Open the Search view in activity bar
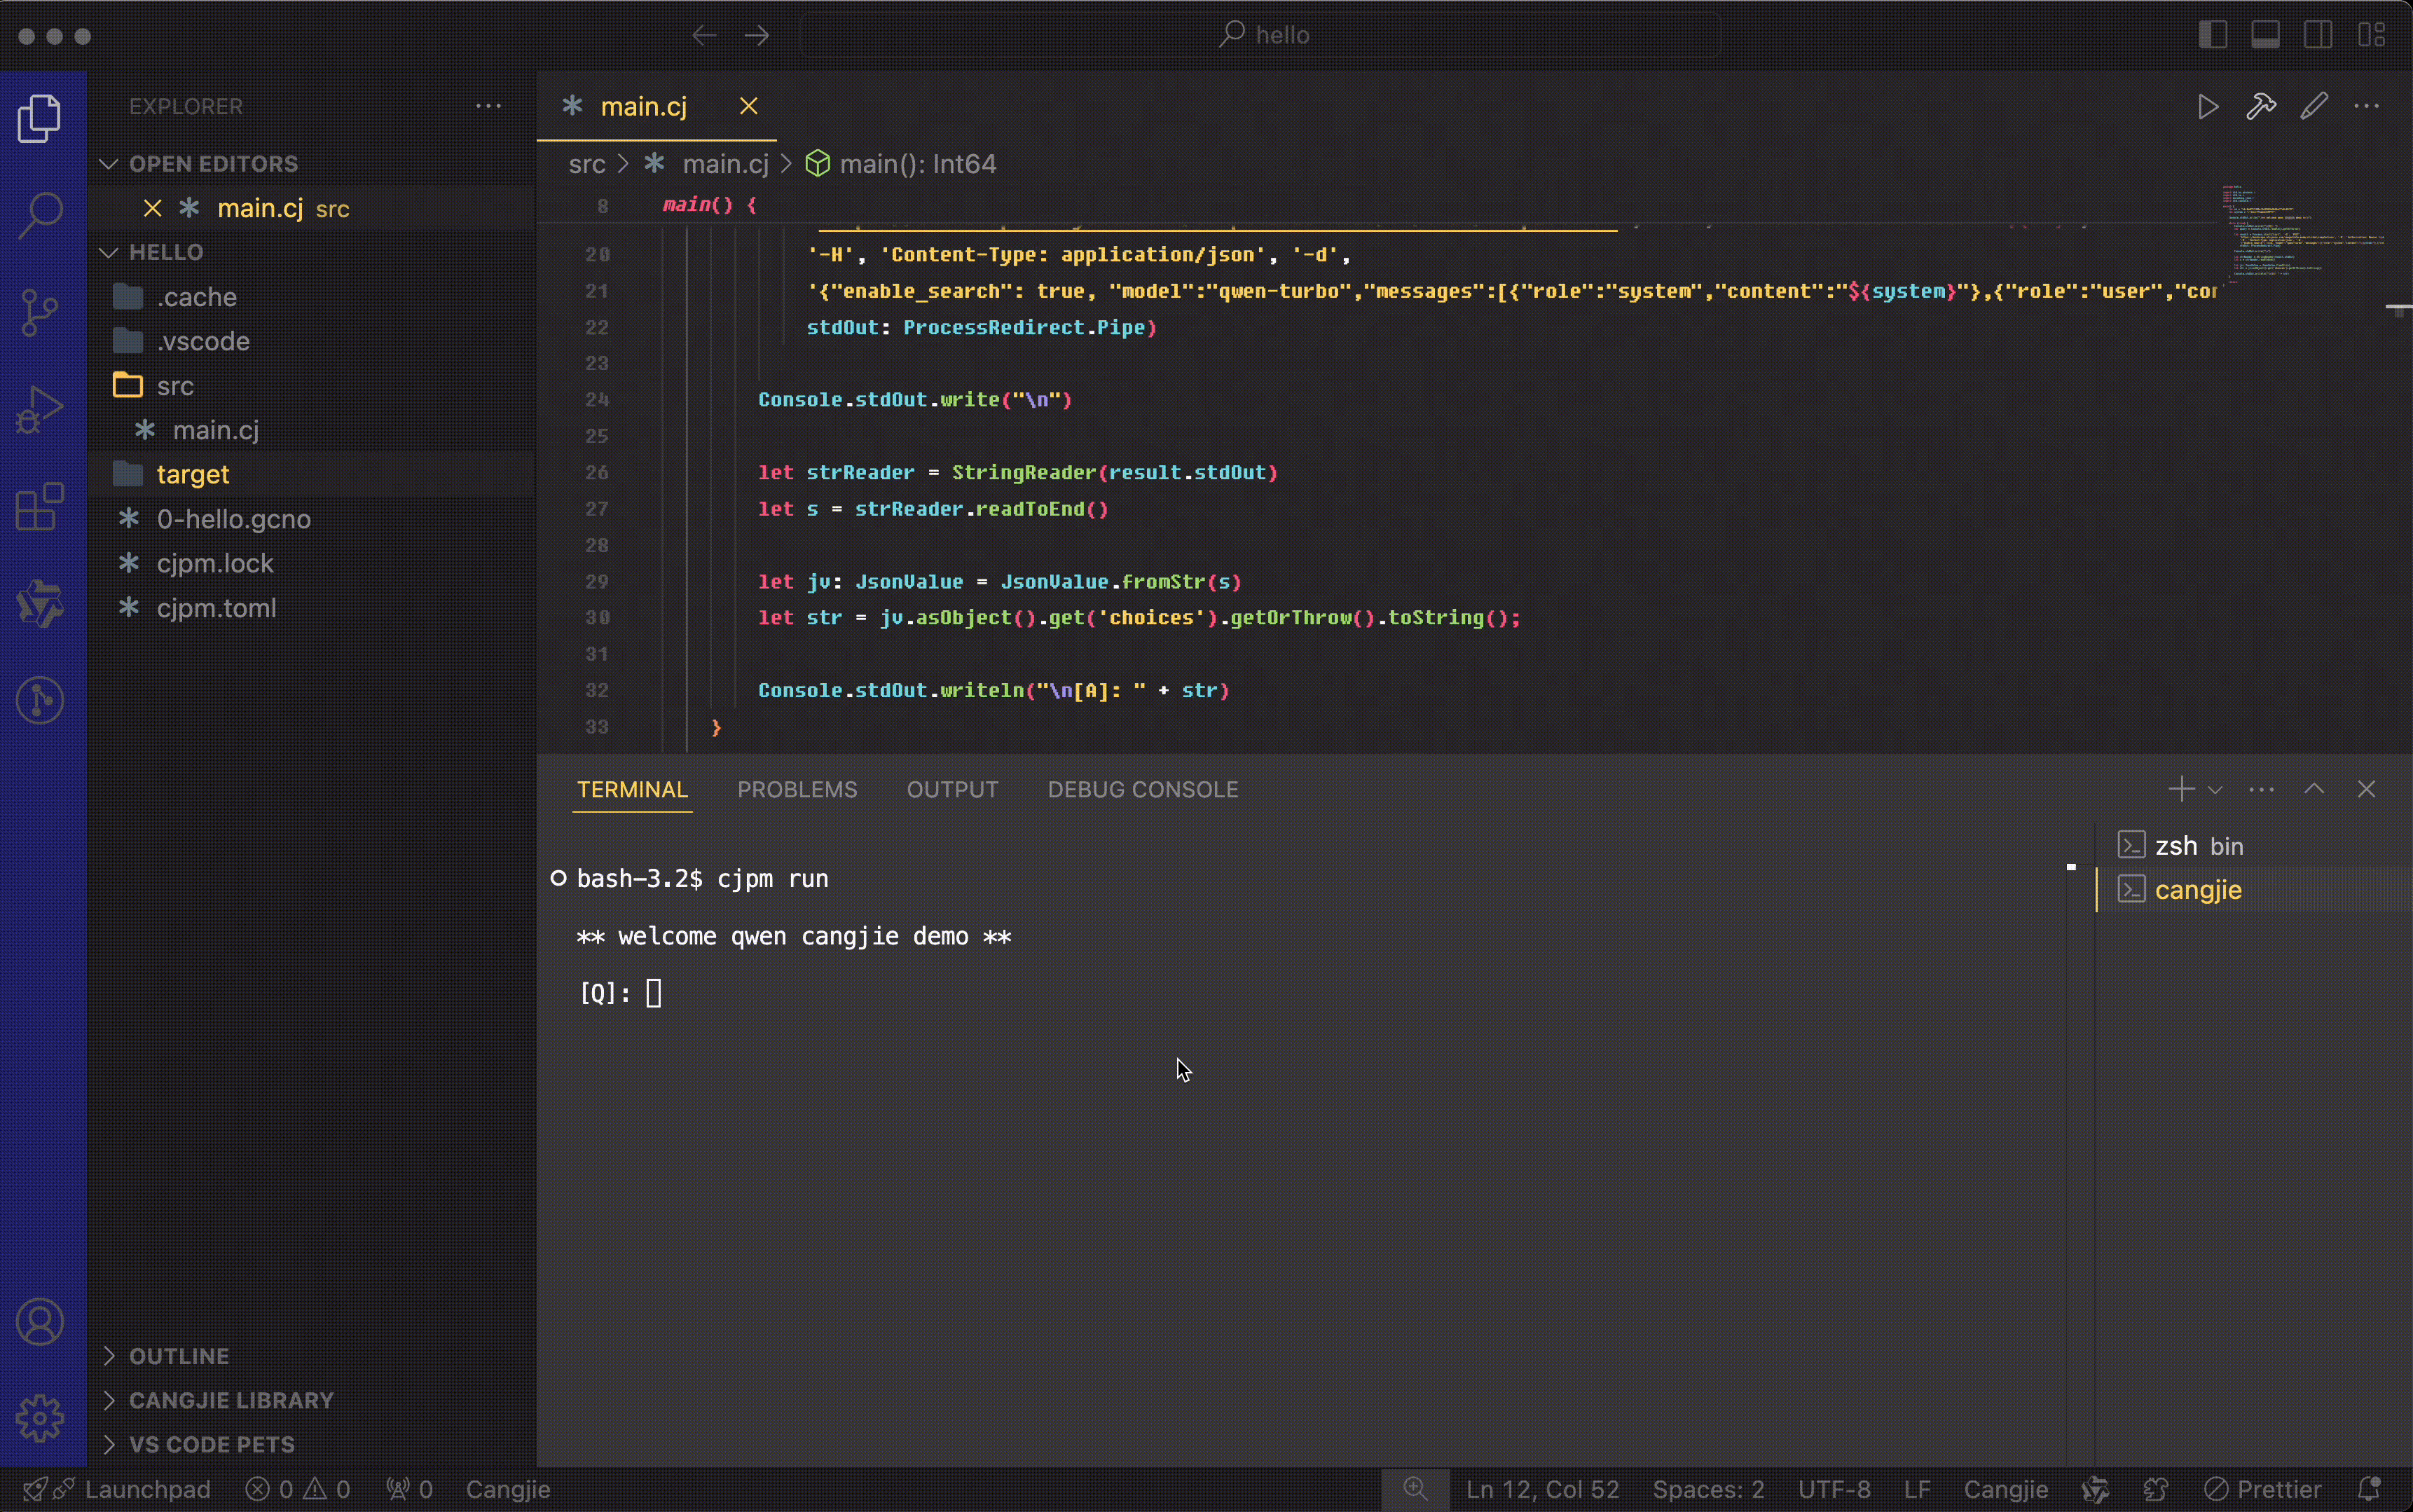 point(40,214)
